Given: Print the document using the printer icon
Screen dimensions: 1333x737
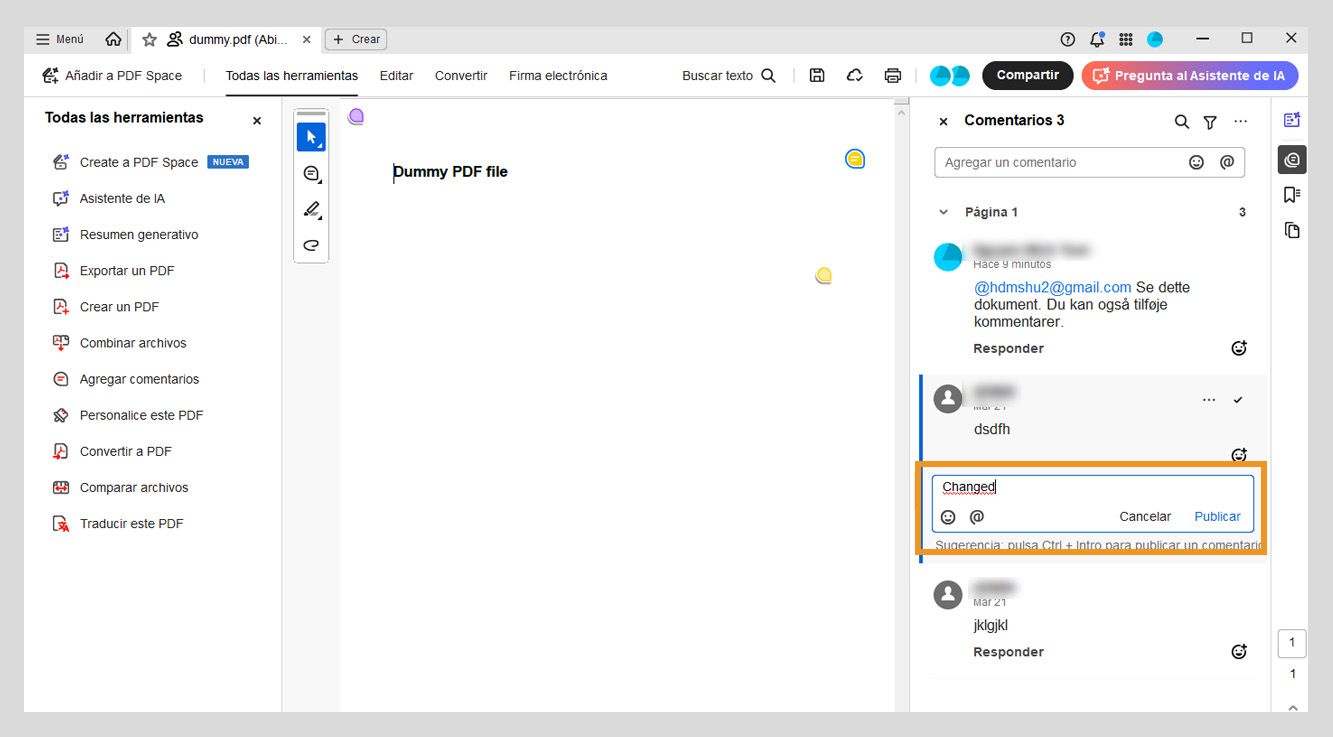Looking at the screenshot, I should click(x=893, y=76).
